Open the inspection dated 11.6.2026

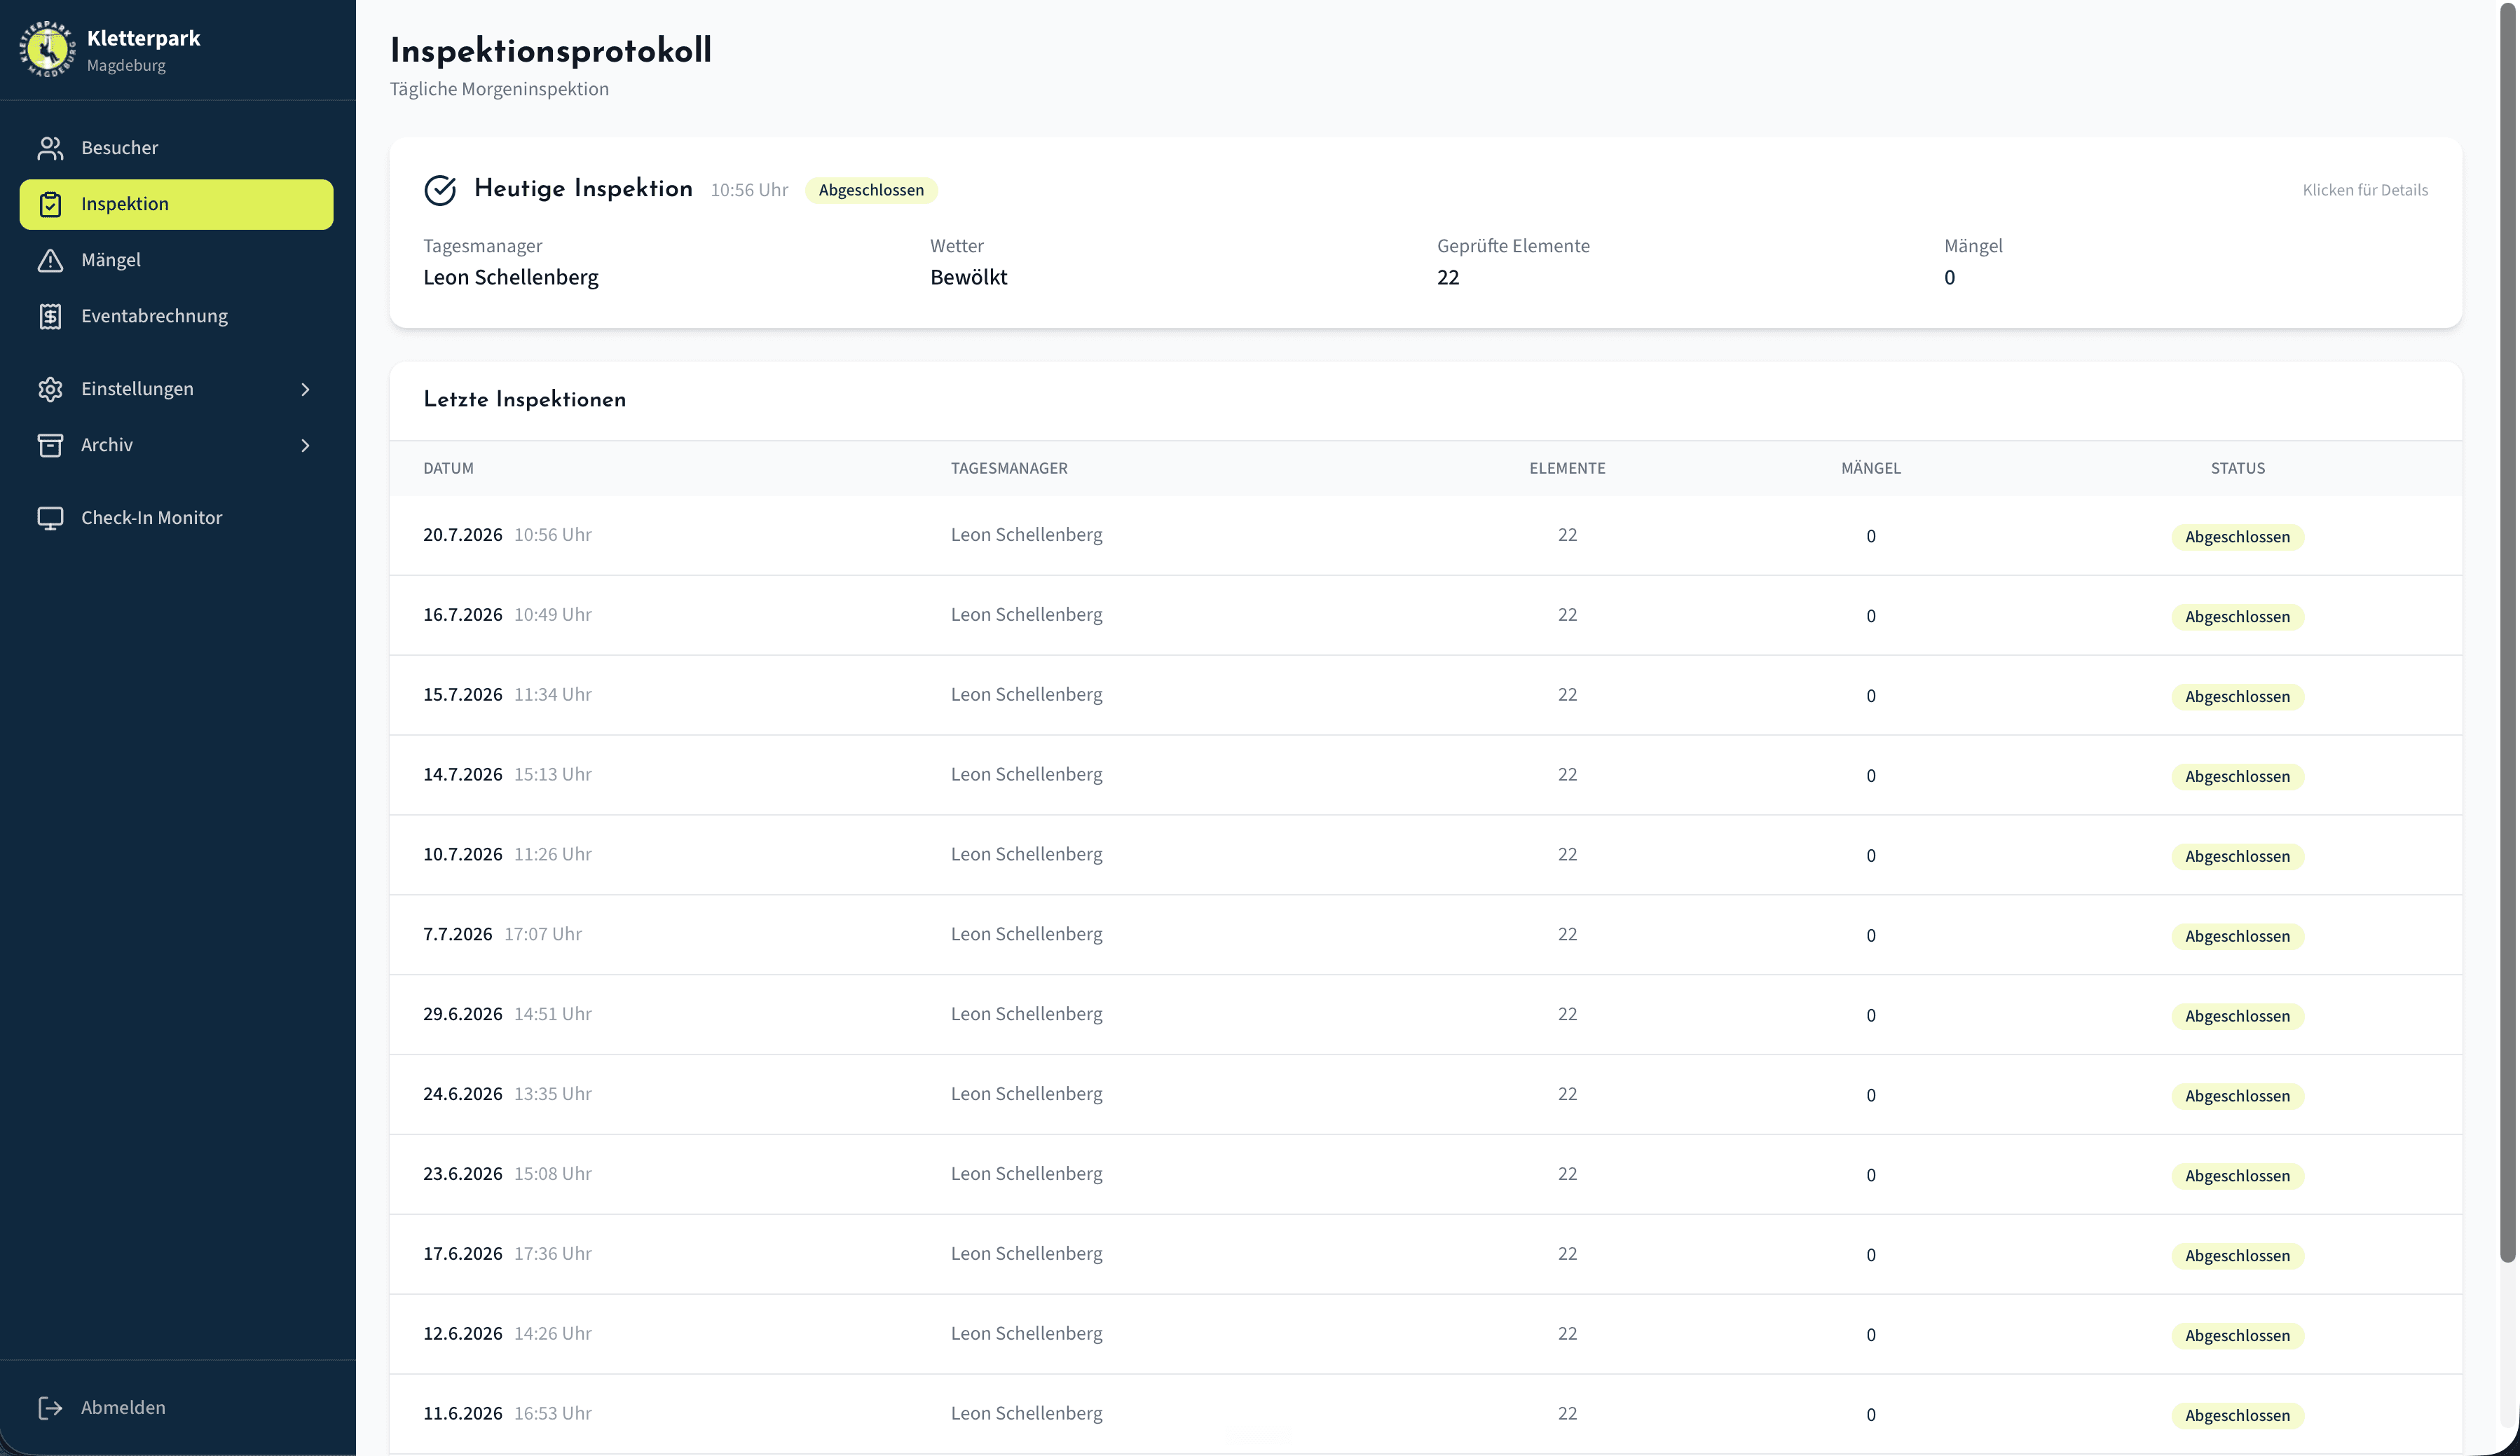(x=1425, y=1415)
